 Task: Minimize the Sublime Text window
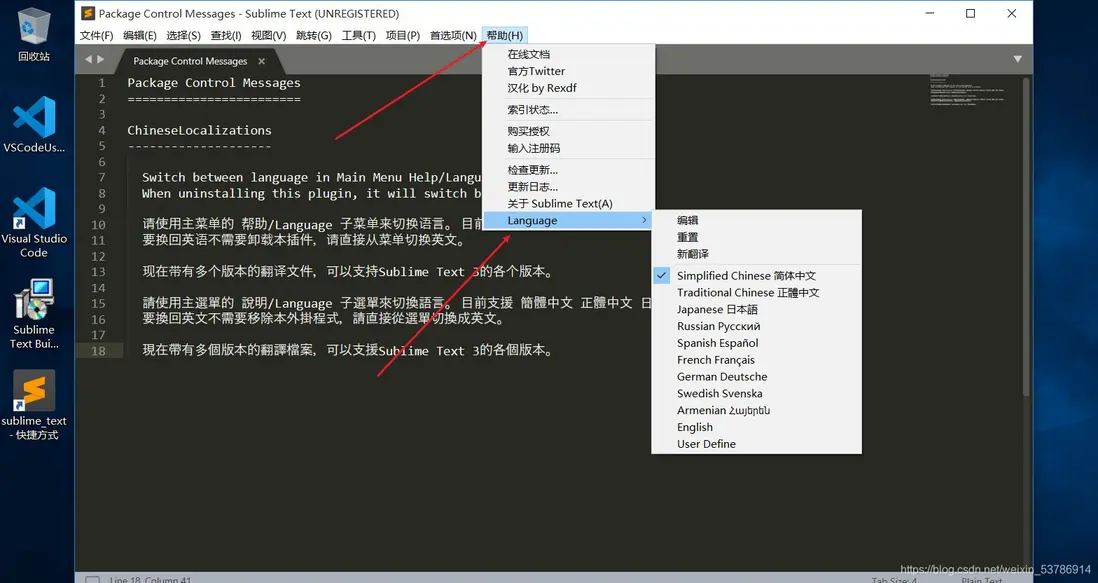[930, 13]
